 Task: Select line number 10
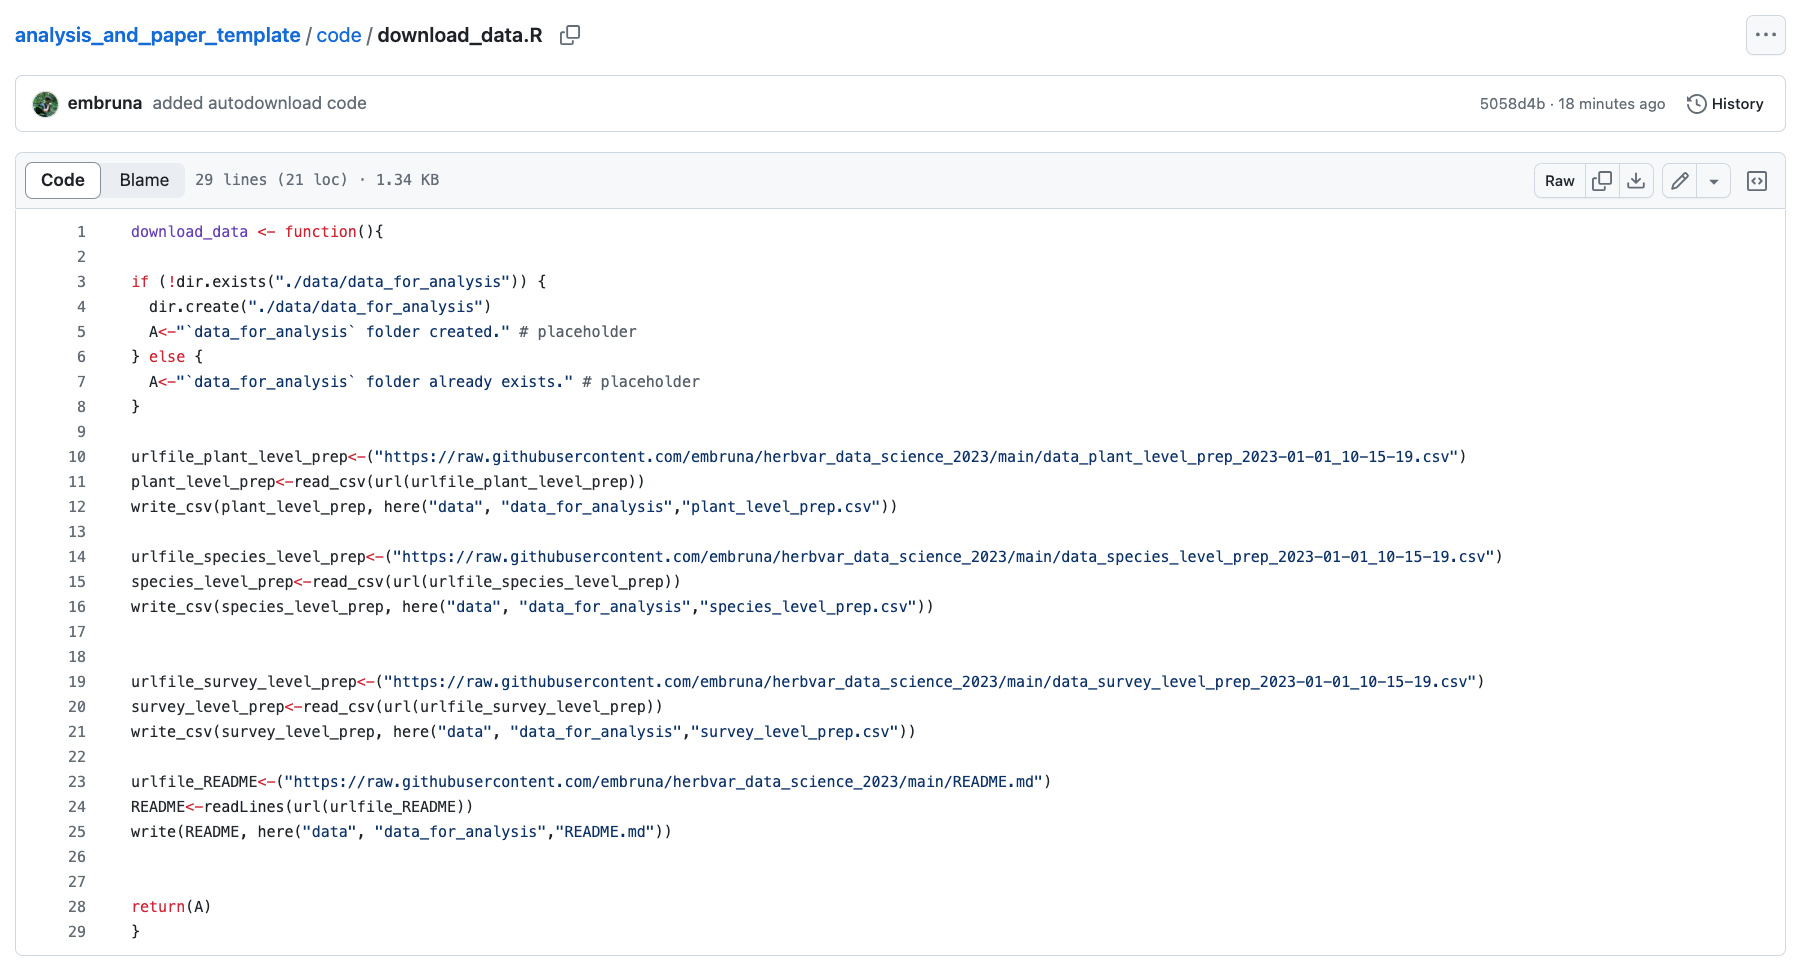77,457
